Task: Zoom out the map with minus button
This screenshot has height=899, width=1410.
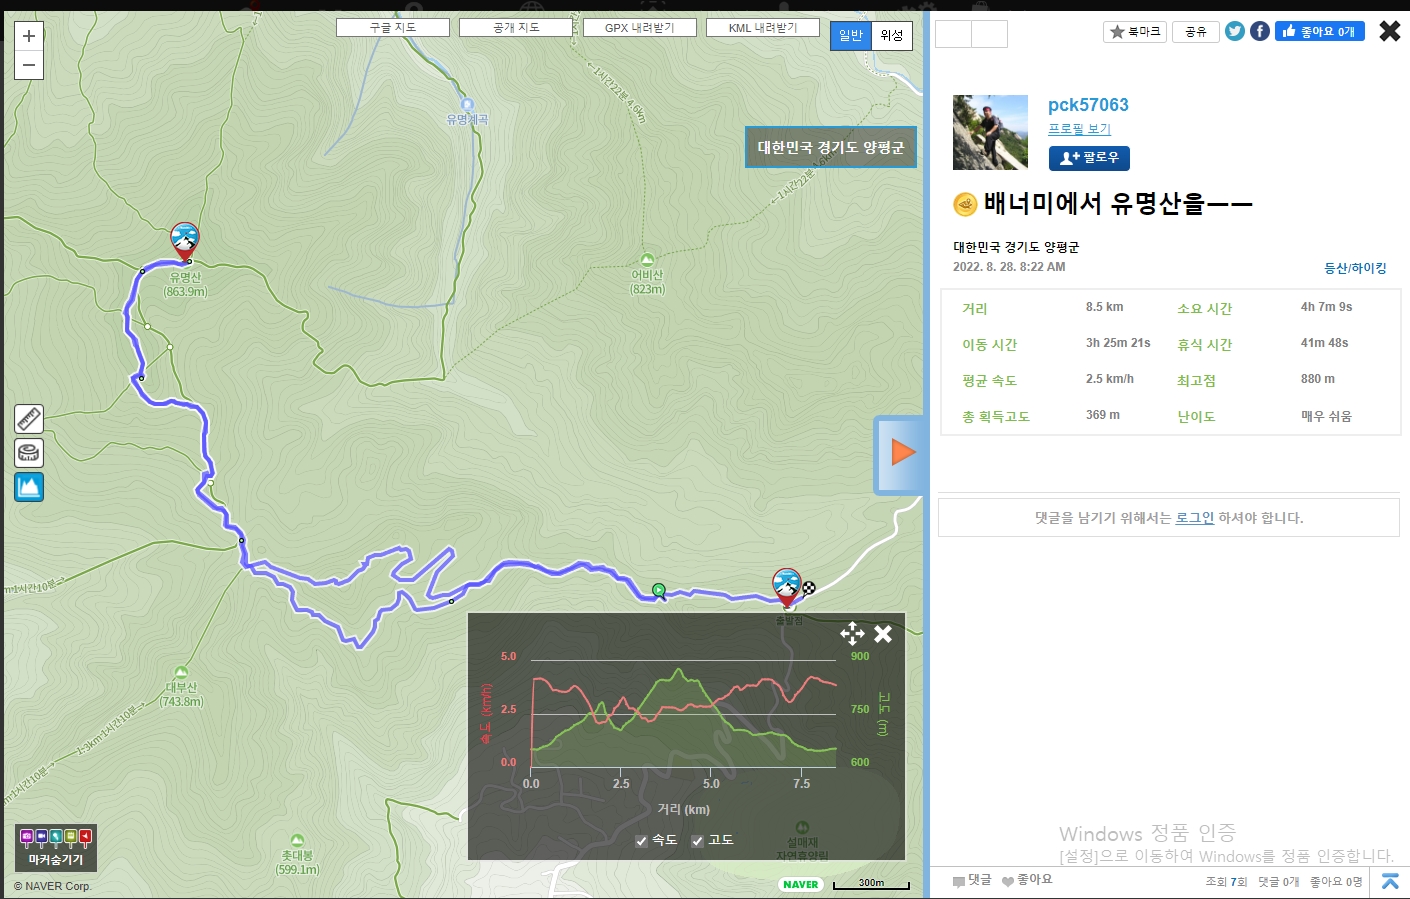Action: pyautogui.click(x=29, y=65)
